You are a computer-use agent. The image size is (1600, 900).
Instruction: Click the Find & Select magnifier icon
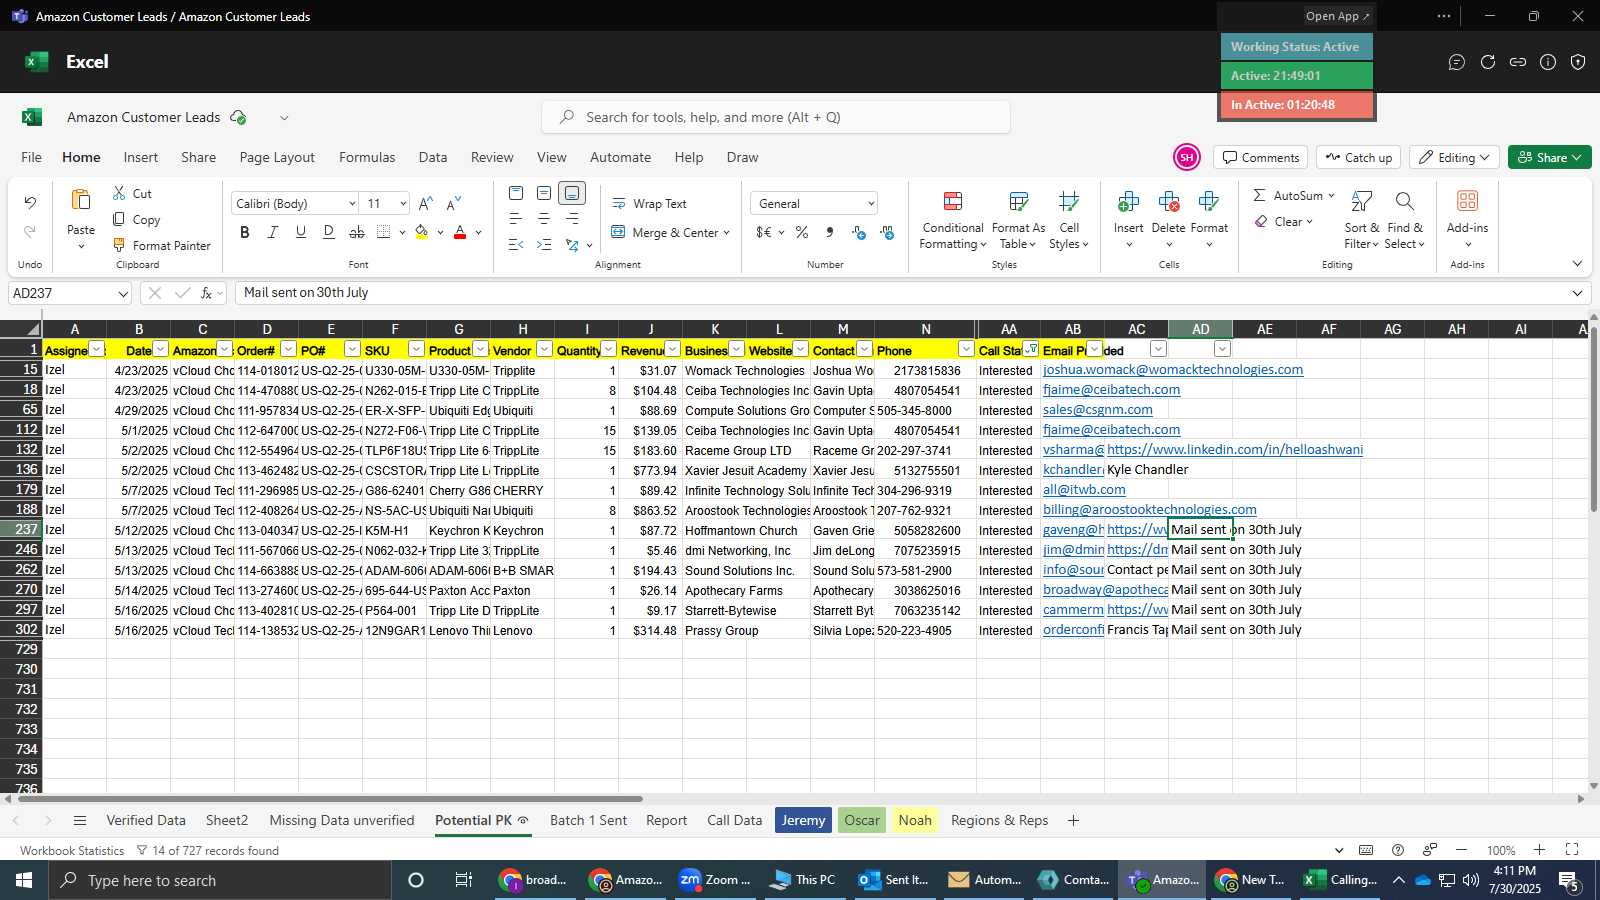click(1405, 202)
